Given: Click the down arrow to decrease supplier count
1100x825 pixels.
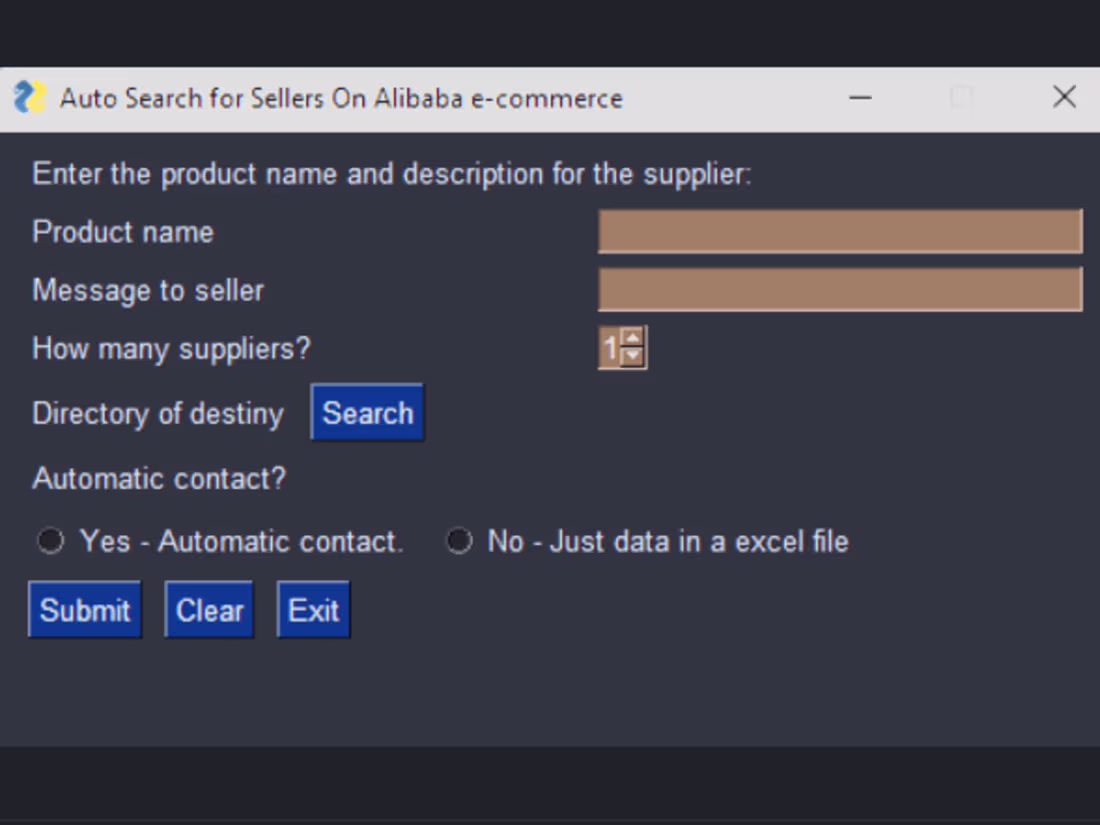Looking at the screenshot, I should [x=634, y=355].
